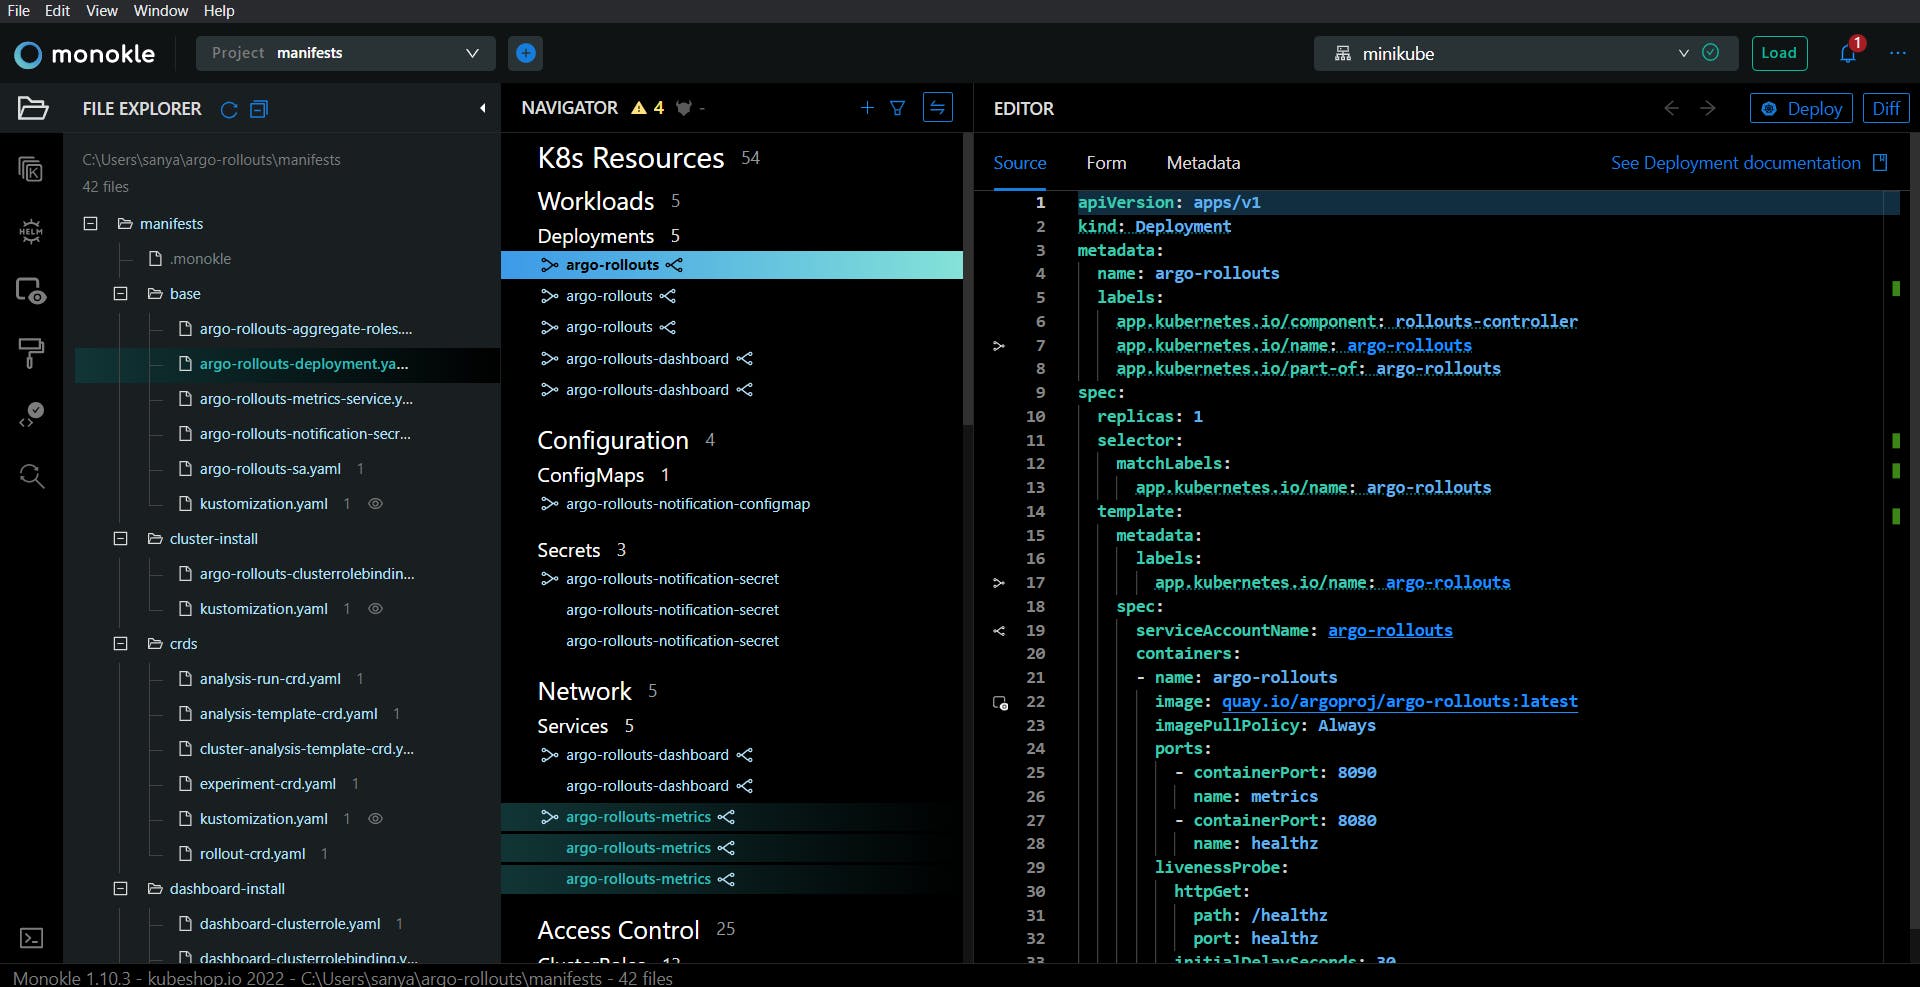Open the View menu

101,11
